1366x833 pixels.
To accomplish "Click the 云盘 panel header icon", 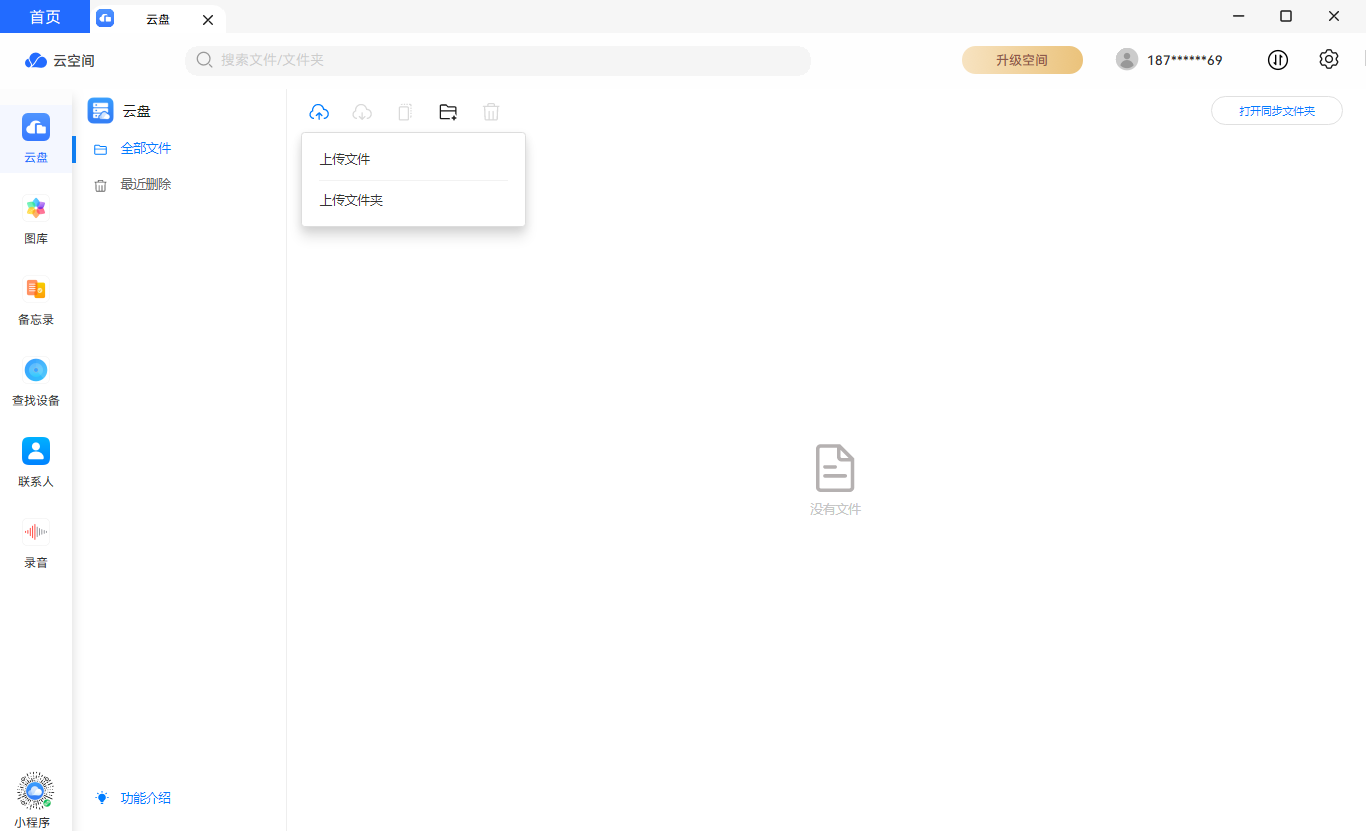I will 100,111.
